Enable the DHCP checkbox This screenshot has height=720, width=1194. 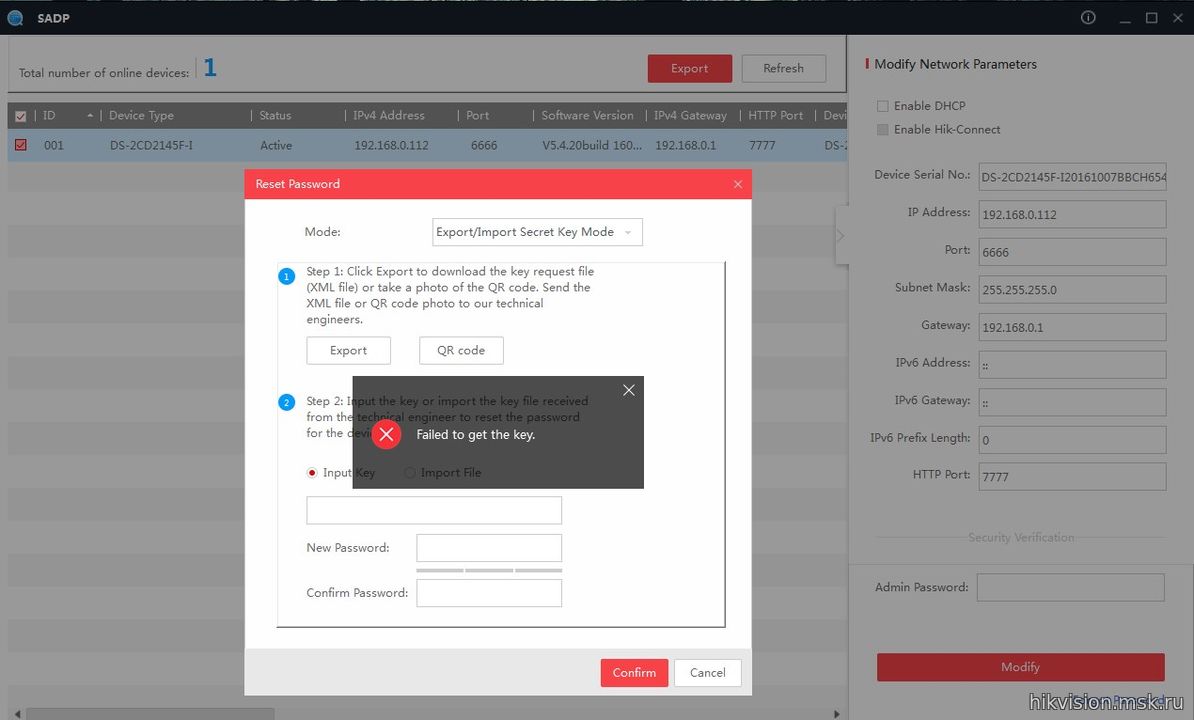pyautogui.click(x=883, y=106)
